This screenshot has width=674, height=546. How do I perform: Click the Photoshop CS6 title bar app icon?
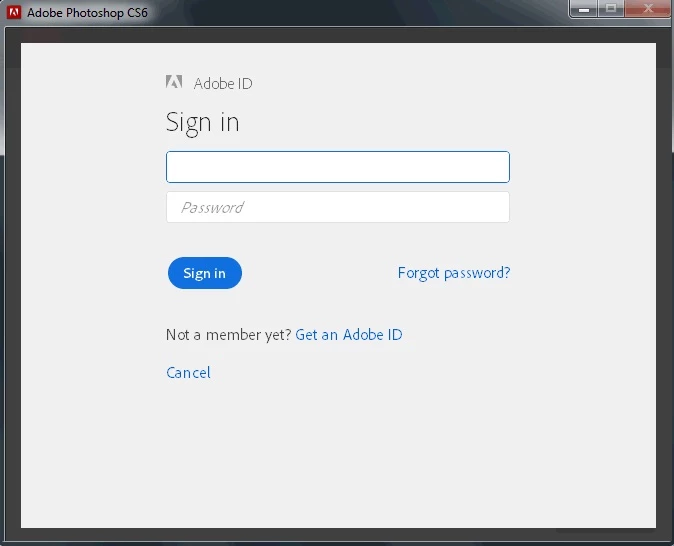click(14, 12)
